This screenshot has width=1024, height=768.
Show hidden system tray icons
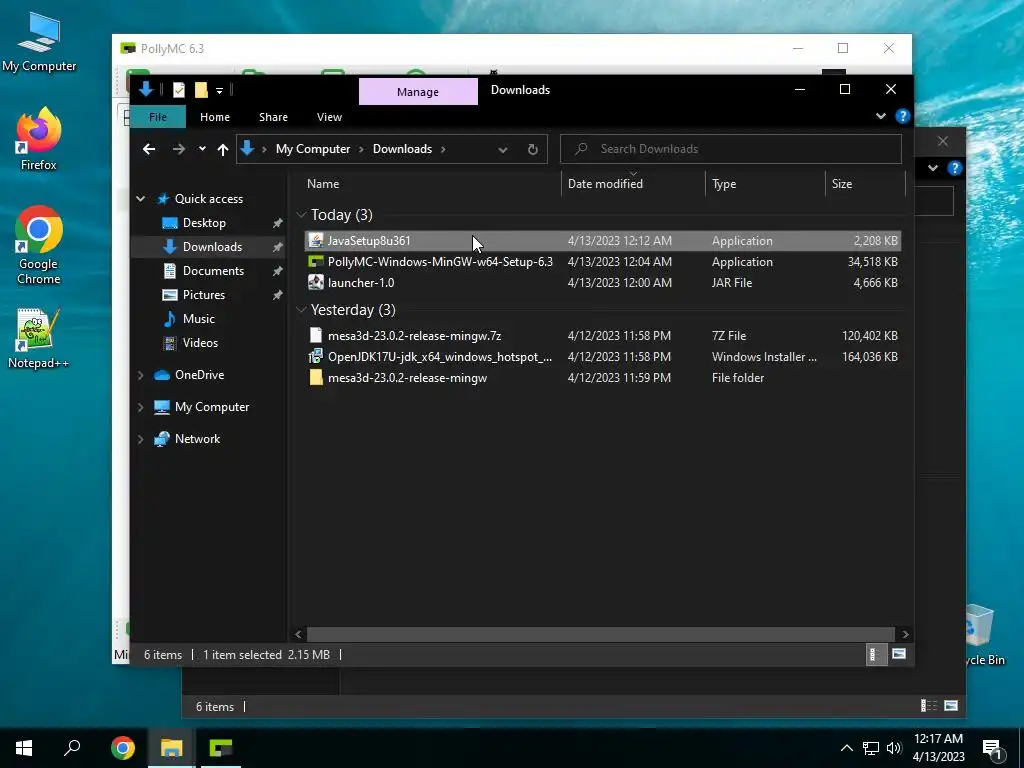coord(846,748)
